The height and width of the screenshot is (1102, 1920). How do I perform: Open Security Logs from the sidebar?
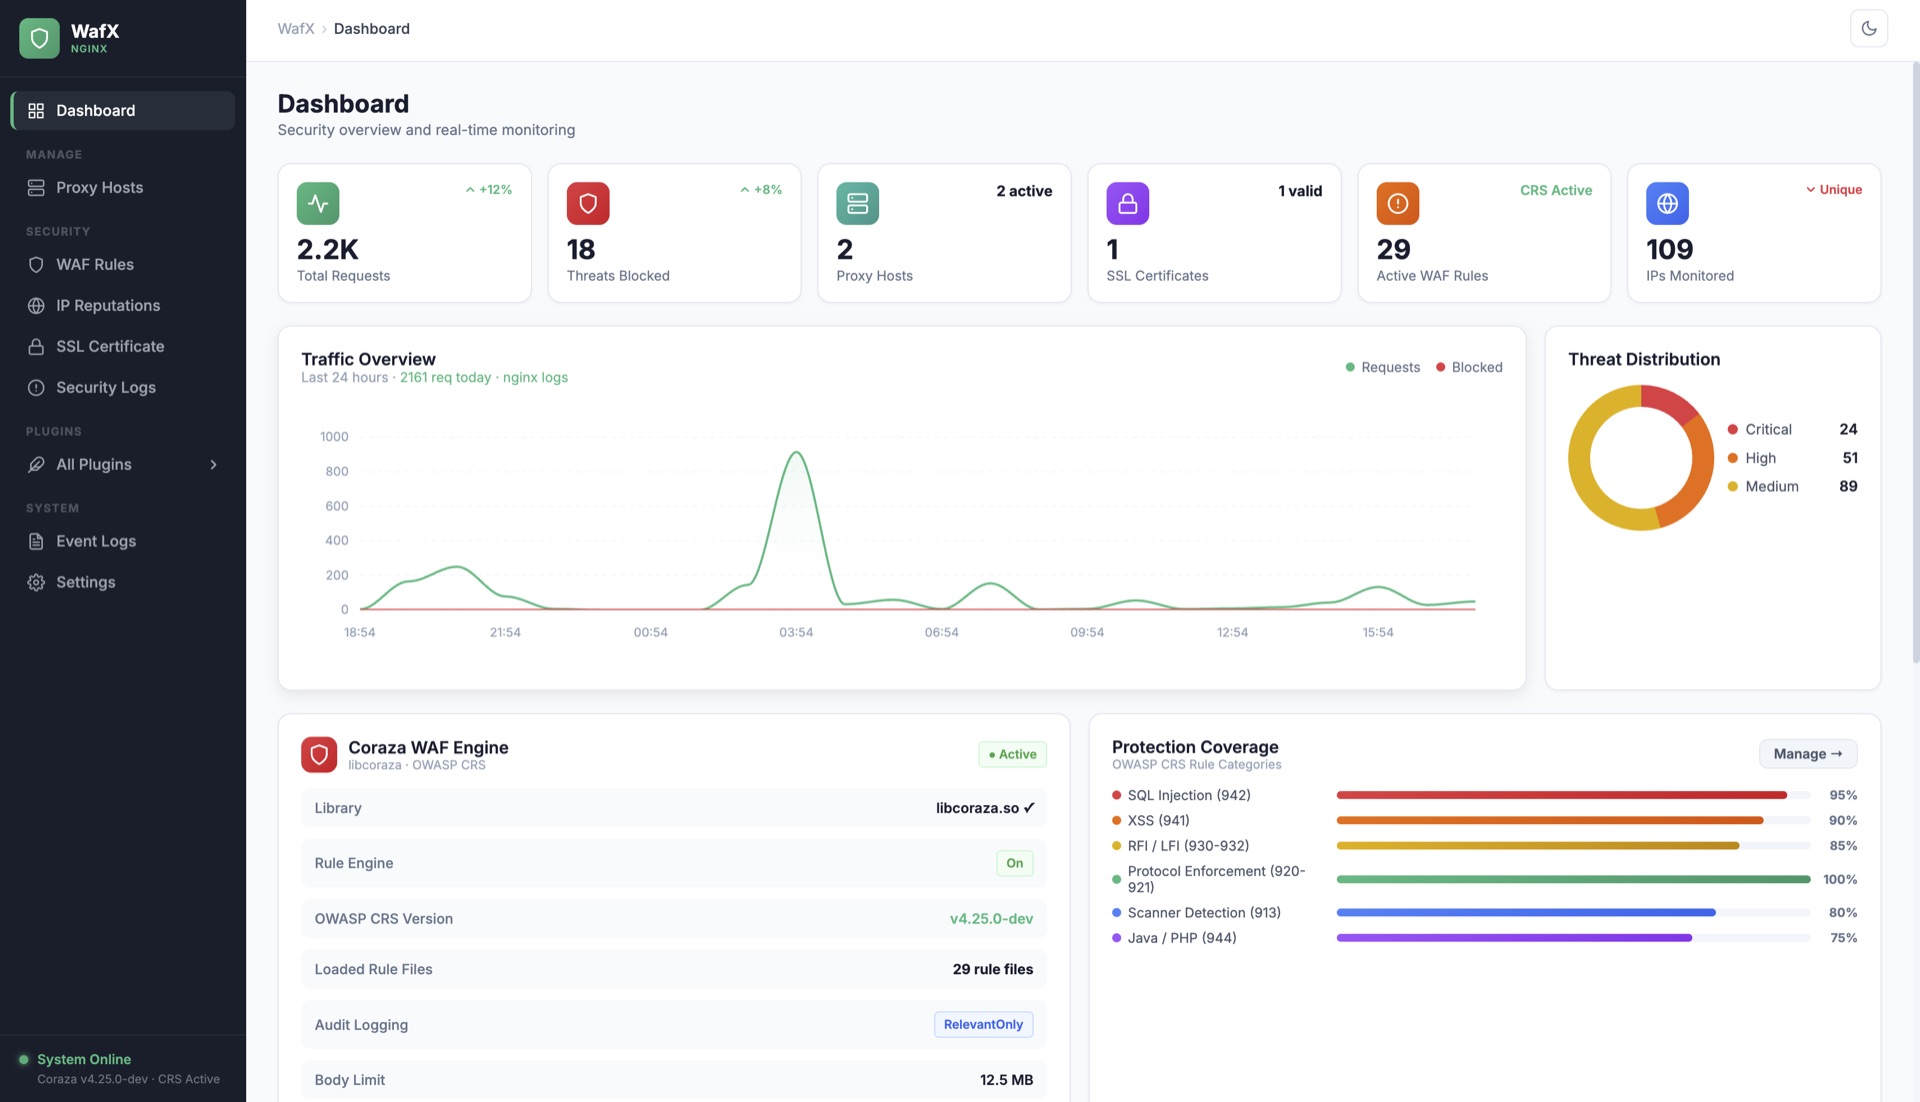pyautogui.click(x=105, y=387)
